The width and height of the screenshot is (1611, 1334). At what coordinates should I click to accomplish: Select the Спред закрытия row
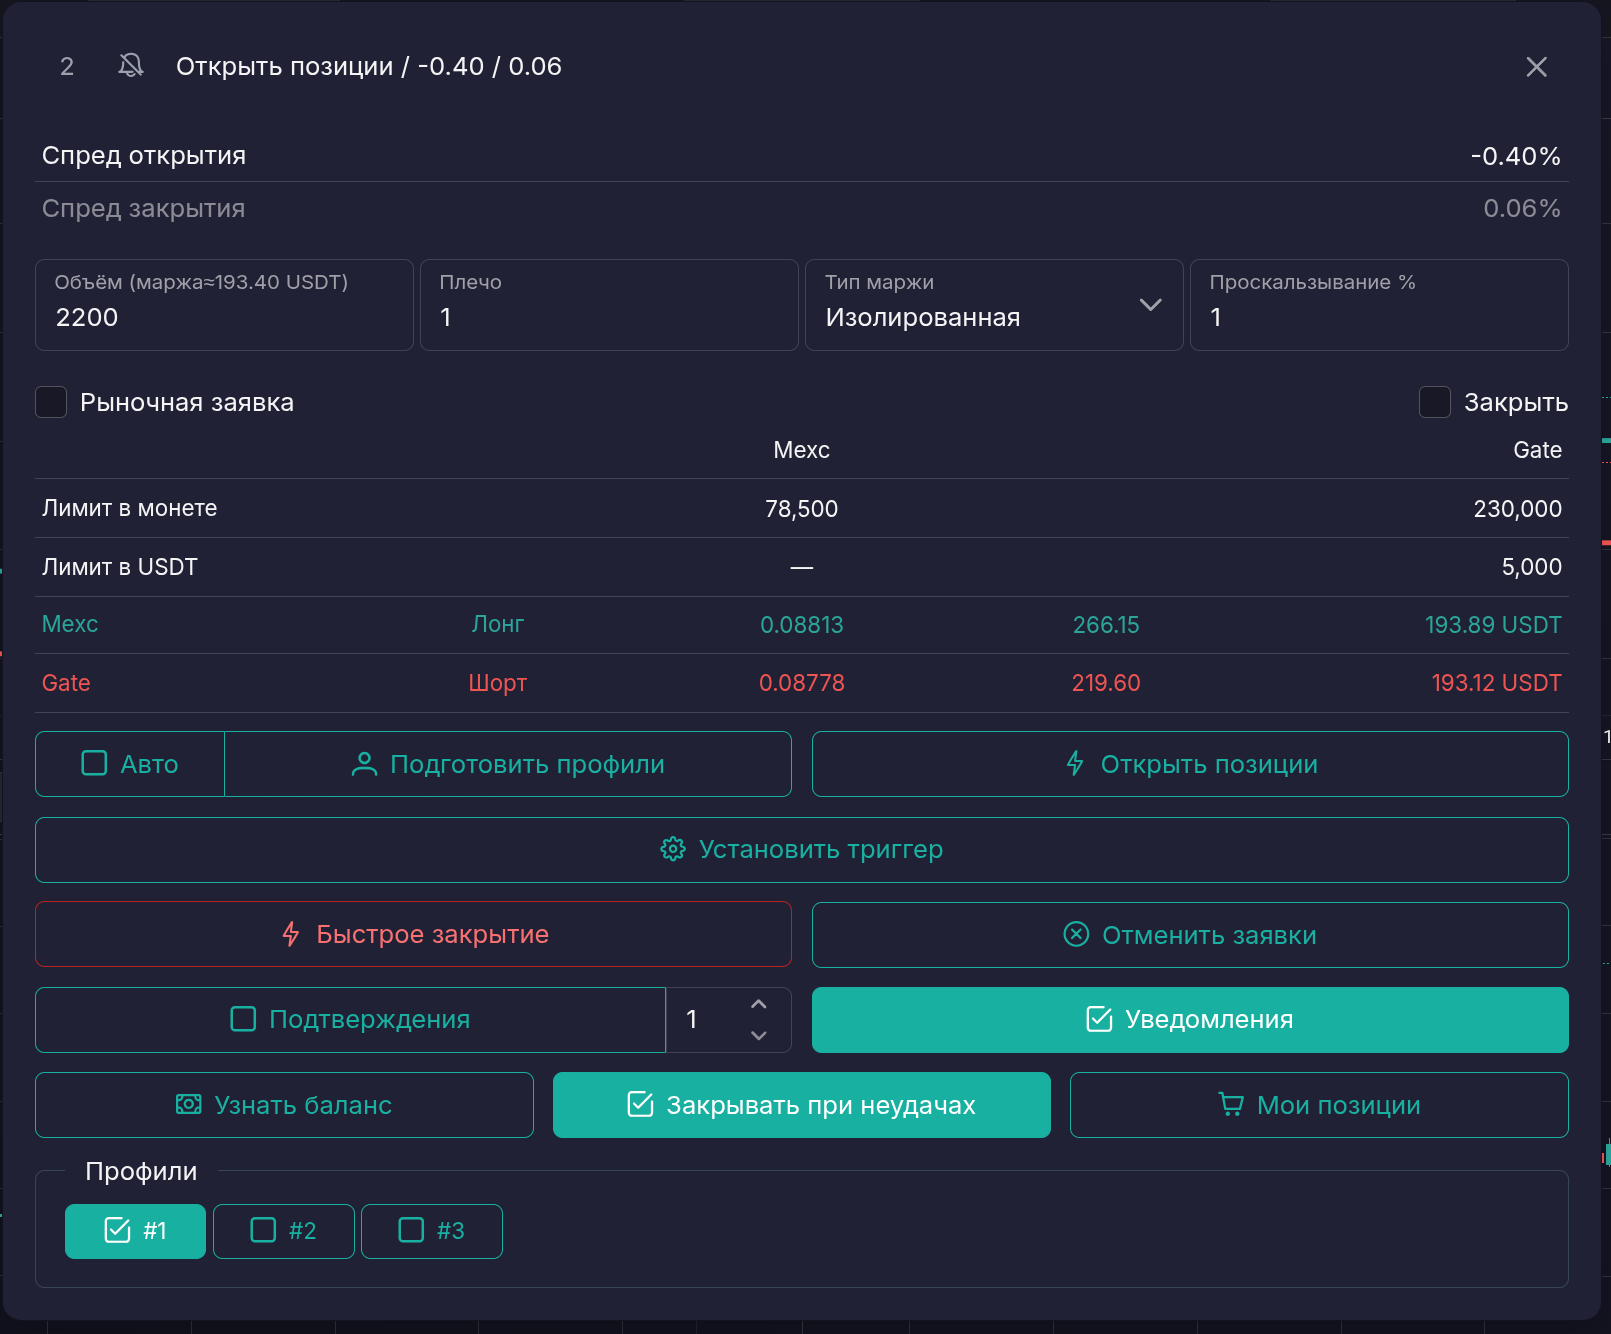coord(802,208)
